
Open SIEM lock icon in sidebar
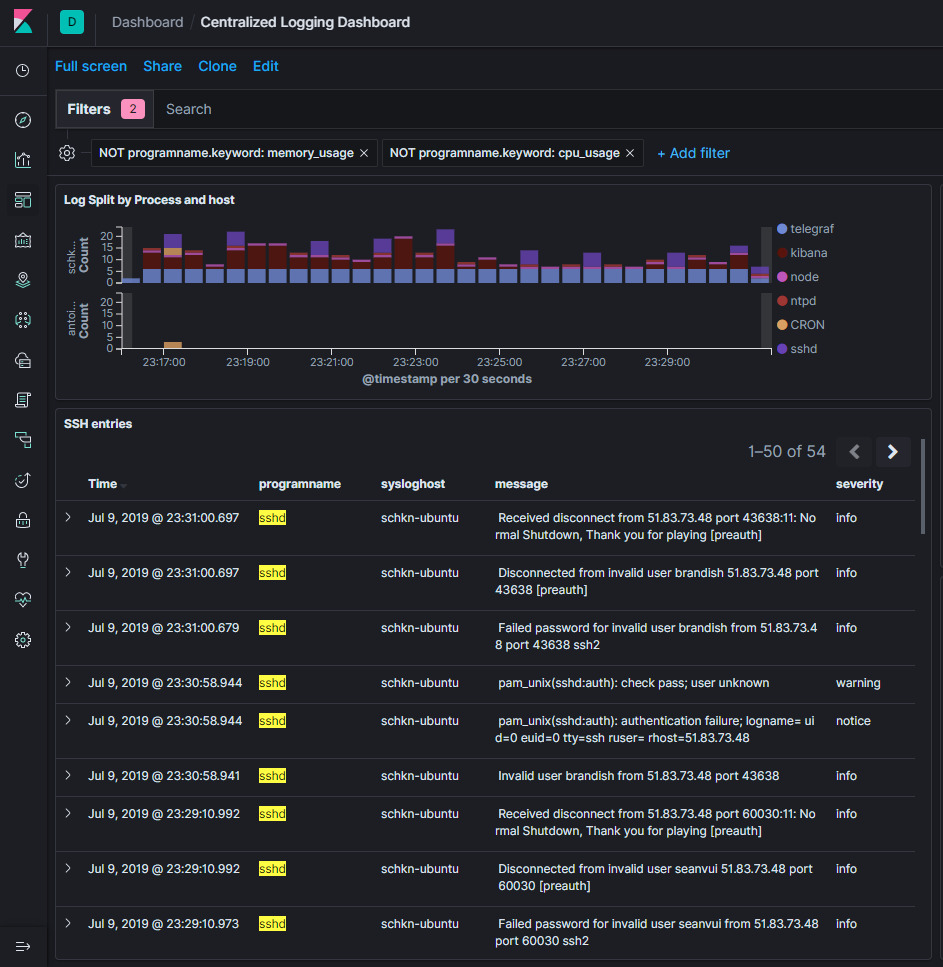click(x=23, y=520)
